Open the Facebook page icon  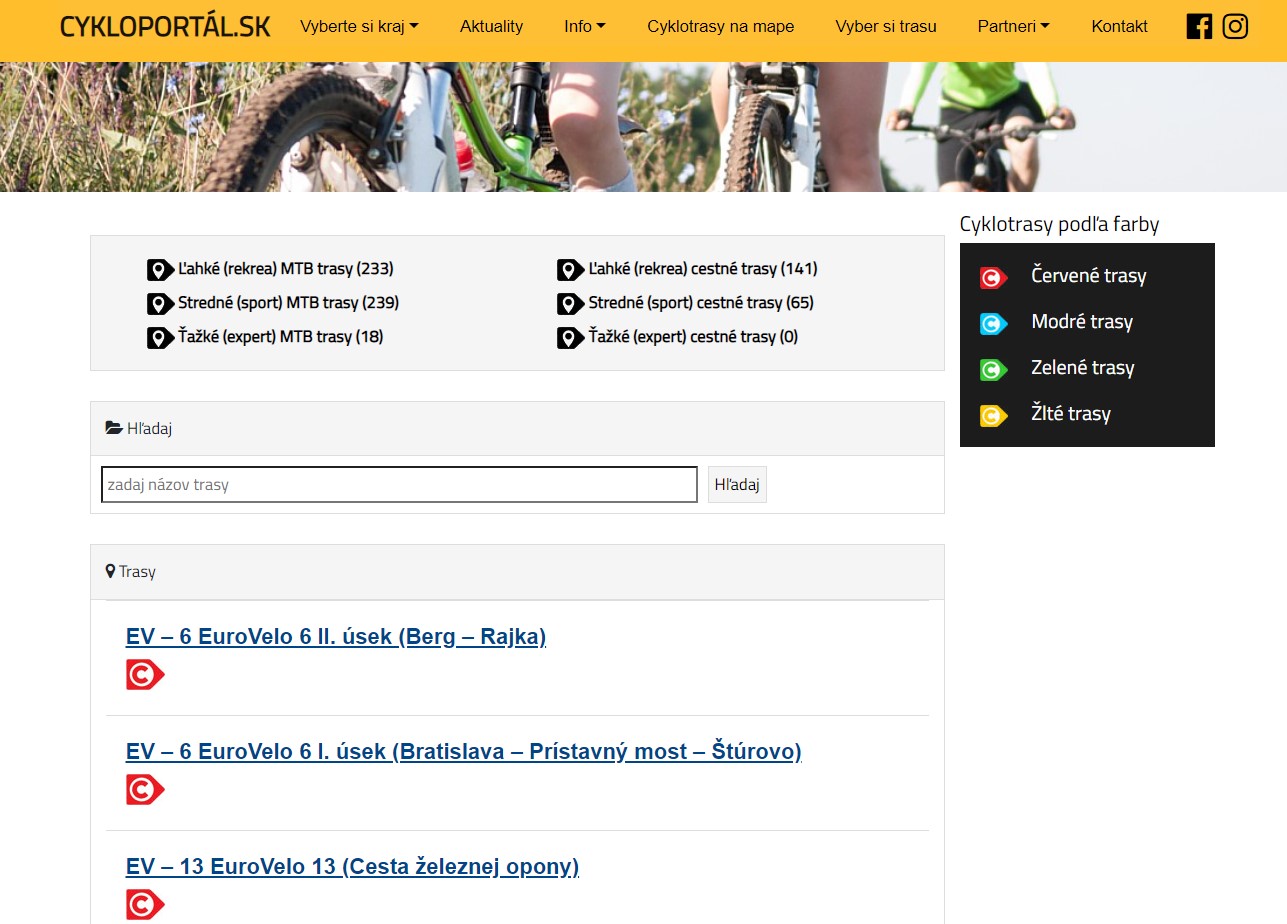point(1199,27)
